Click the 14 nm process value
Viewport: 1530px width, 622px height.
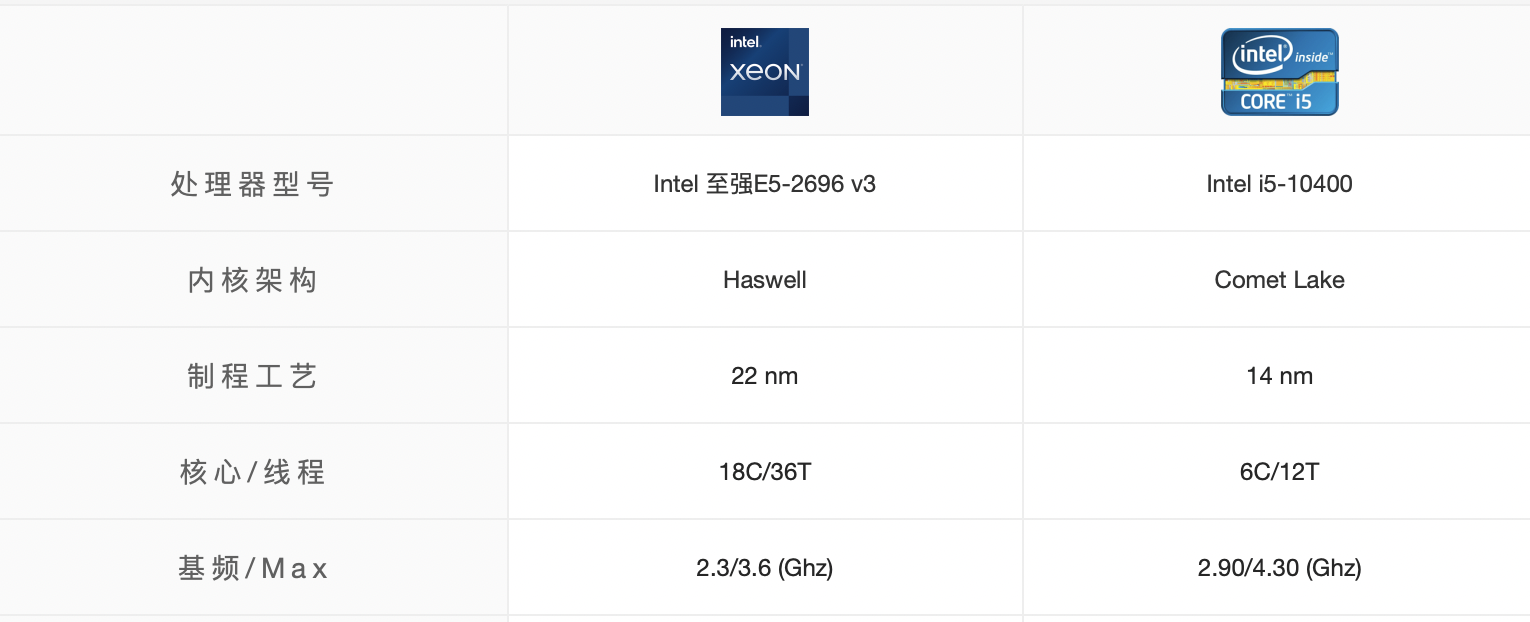click(1279, 376)
